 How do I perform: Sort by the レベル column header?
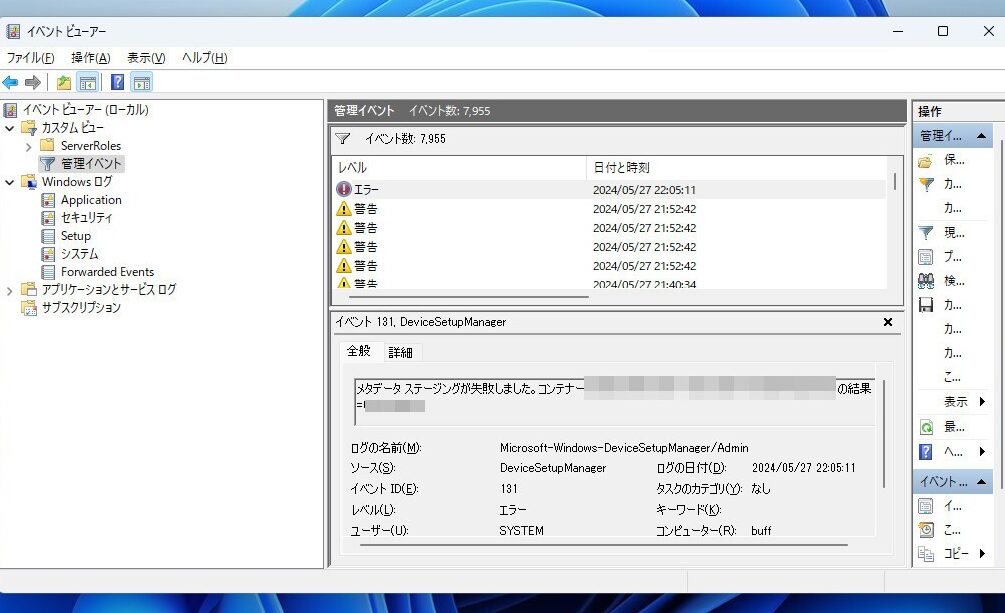point(459,167)
